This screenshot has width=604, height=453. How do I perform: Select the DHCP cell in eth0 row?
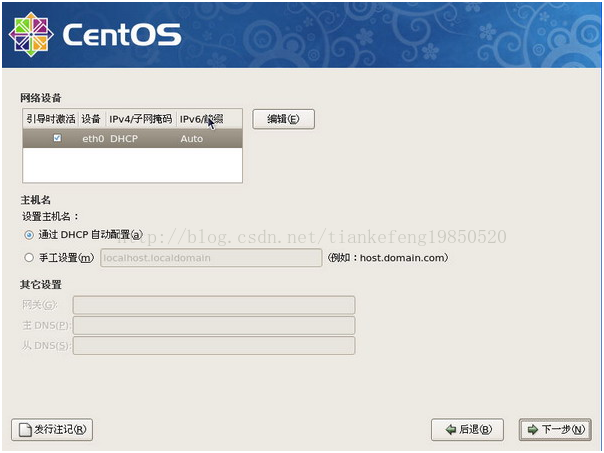(x=124, y=139)
